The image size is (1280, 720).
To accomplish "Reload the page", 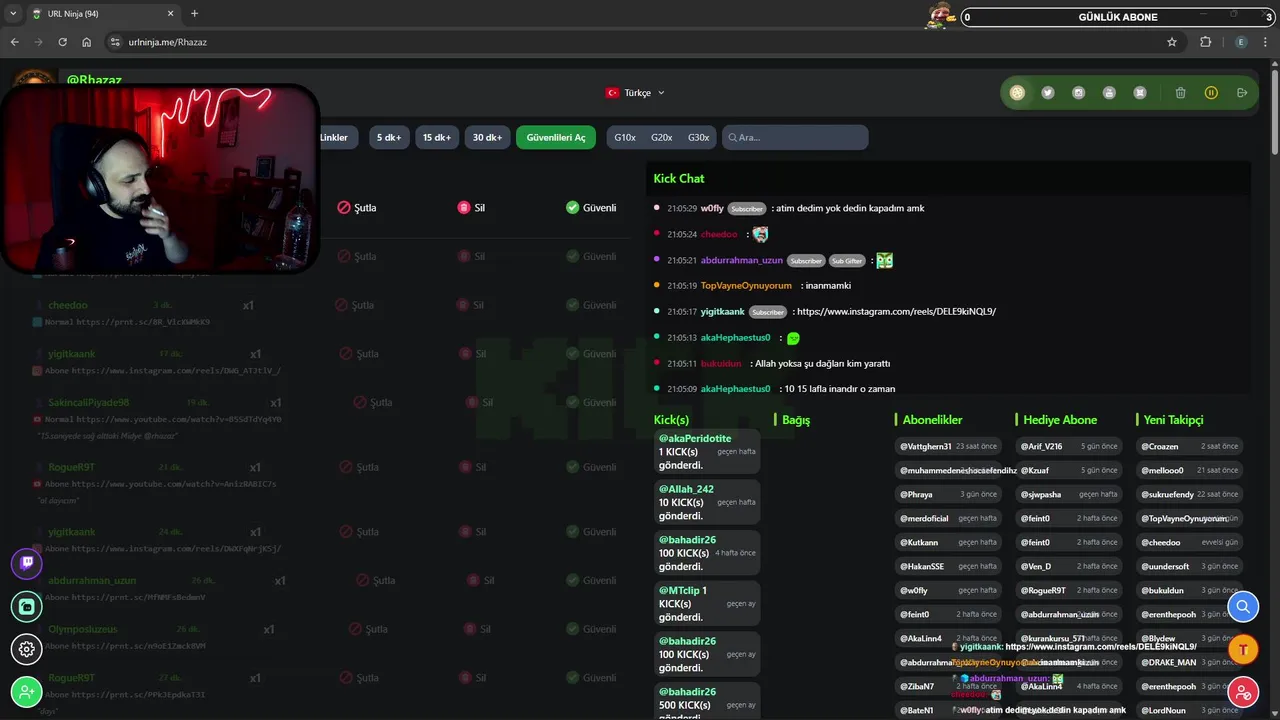I will pos(62,42).
